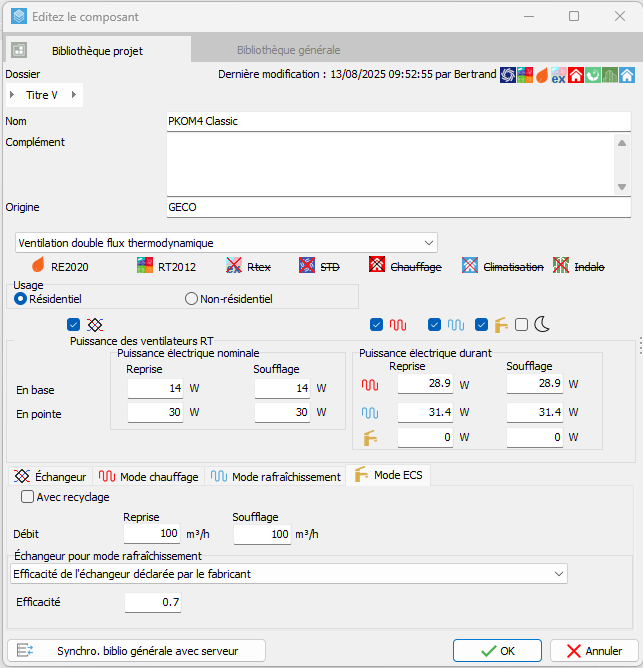Uncheck the heating mode red wave checkbox
Image resolution: width=643 pixels, height=668 pixels.
(376, 324)
